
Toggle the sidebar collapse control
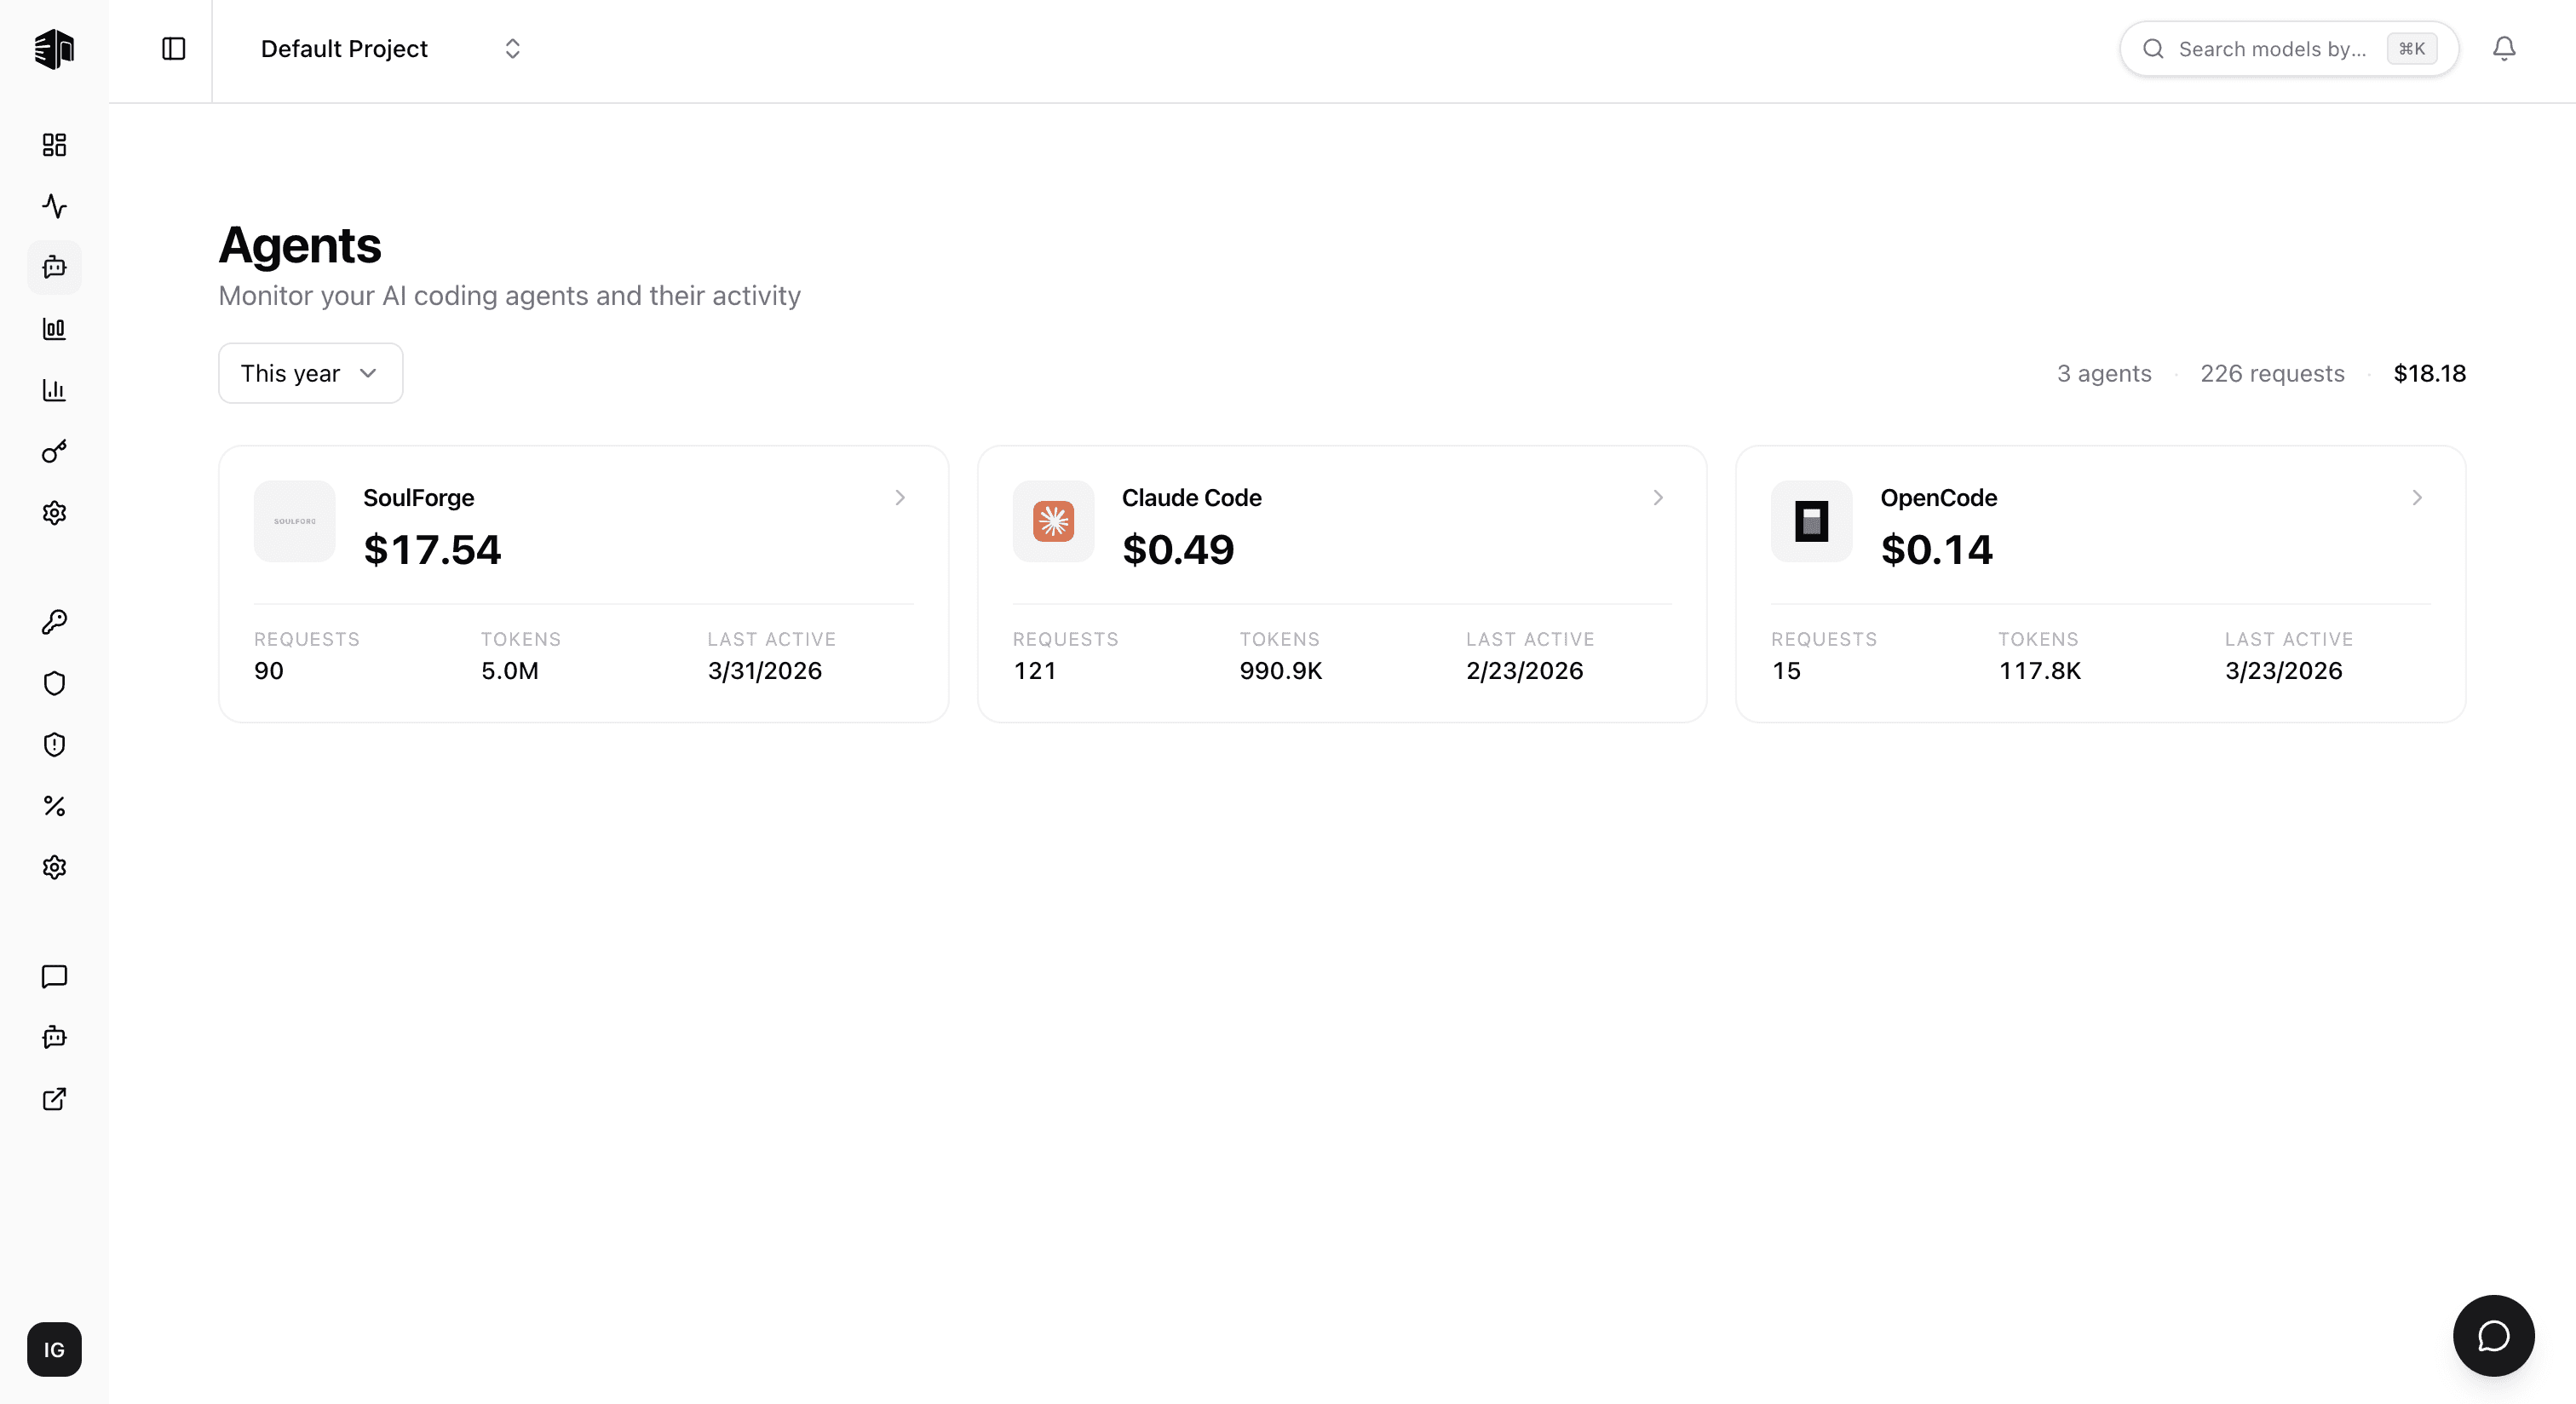point(173,48)
